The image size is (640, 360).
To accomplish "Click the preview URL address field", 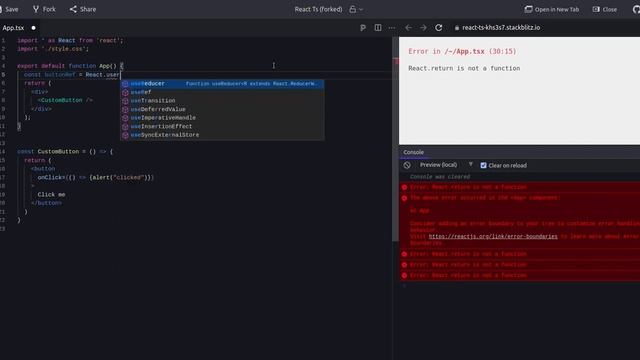I will coord(501,28).
